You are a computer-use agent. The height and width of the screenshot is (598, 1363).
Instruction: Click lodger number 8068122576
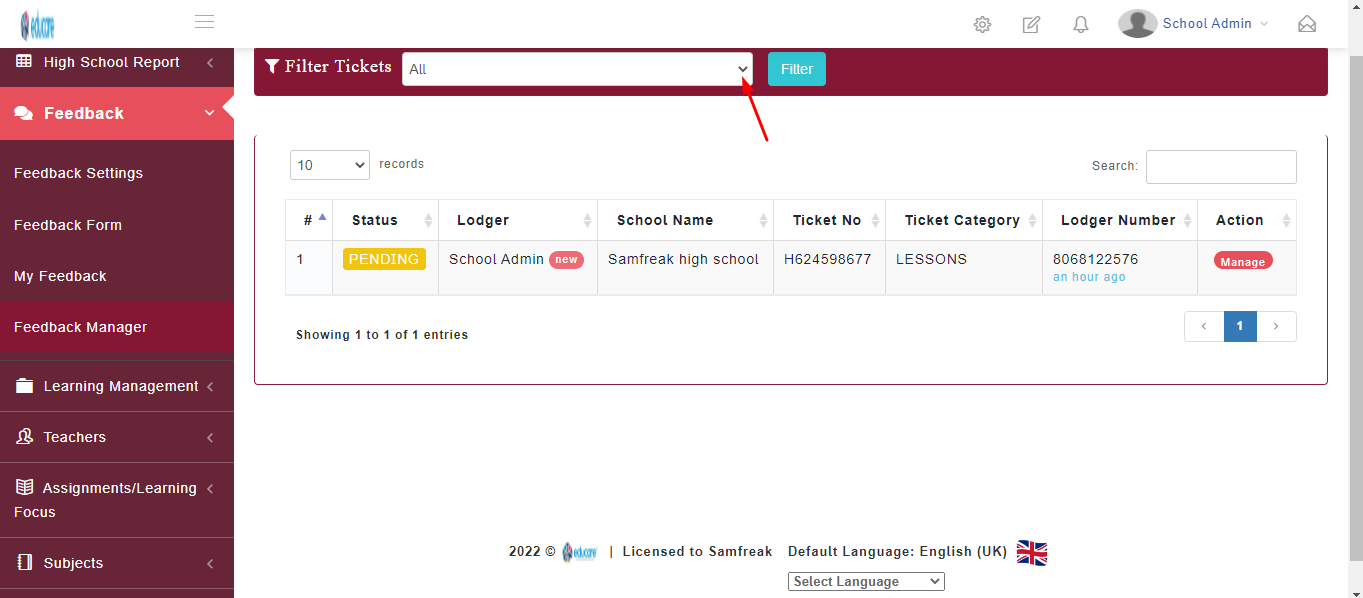tap(1095, 259)
